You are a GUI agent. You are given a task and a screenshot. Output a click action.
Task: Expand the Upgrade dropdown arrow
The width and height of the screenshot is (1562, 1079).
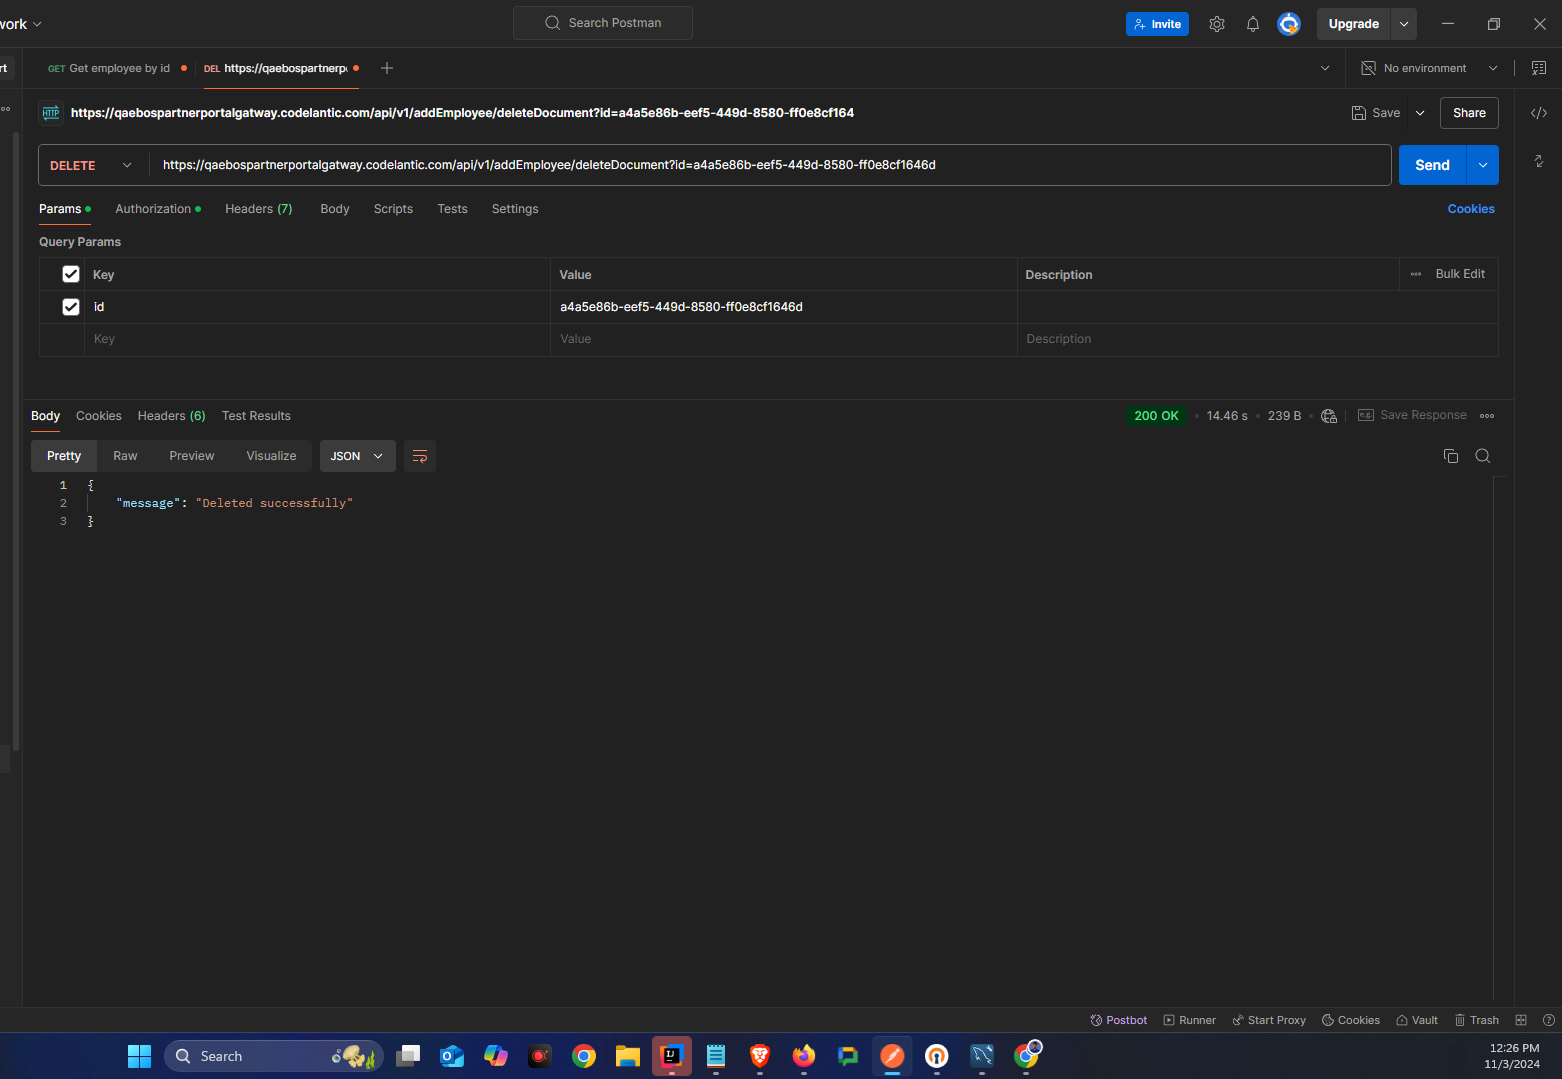coord(1404,24)
